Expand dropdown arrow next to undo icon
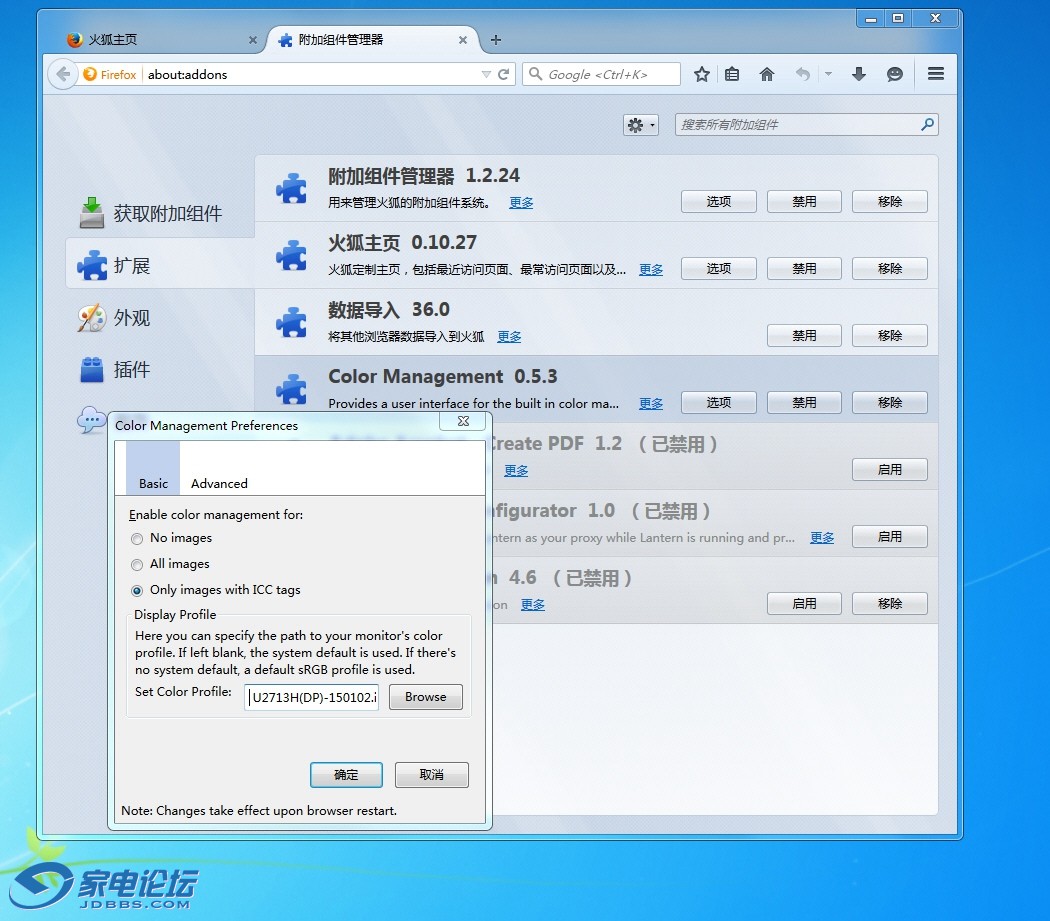Screen dimensions: 1050x921 click(x=828, y=74)
